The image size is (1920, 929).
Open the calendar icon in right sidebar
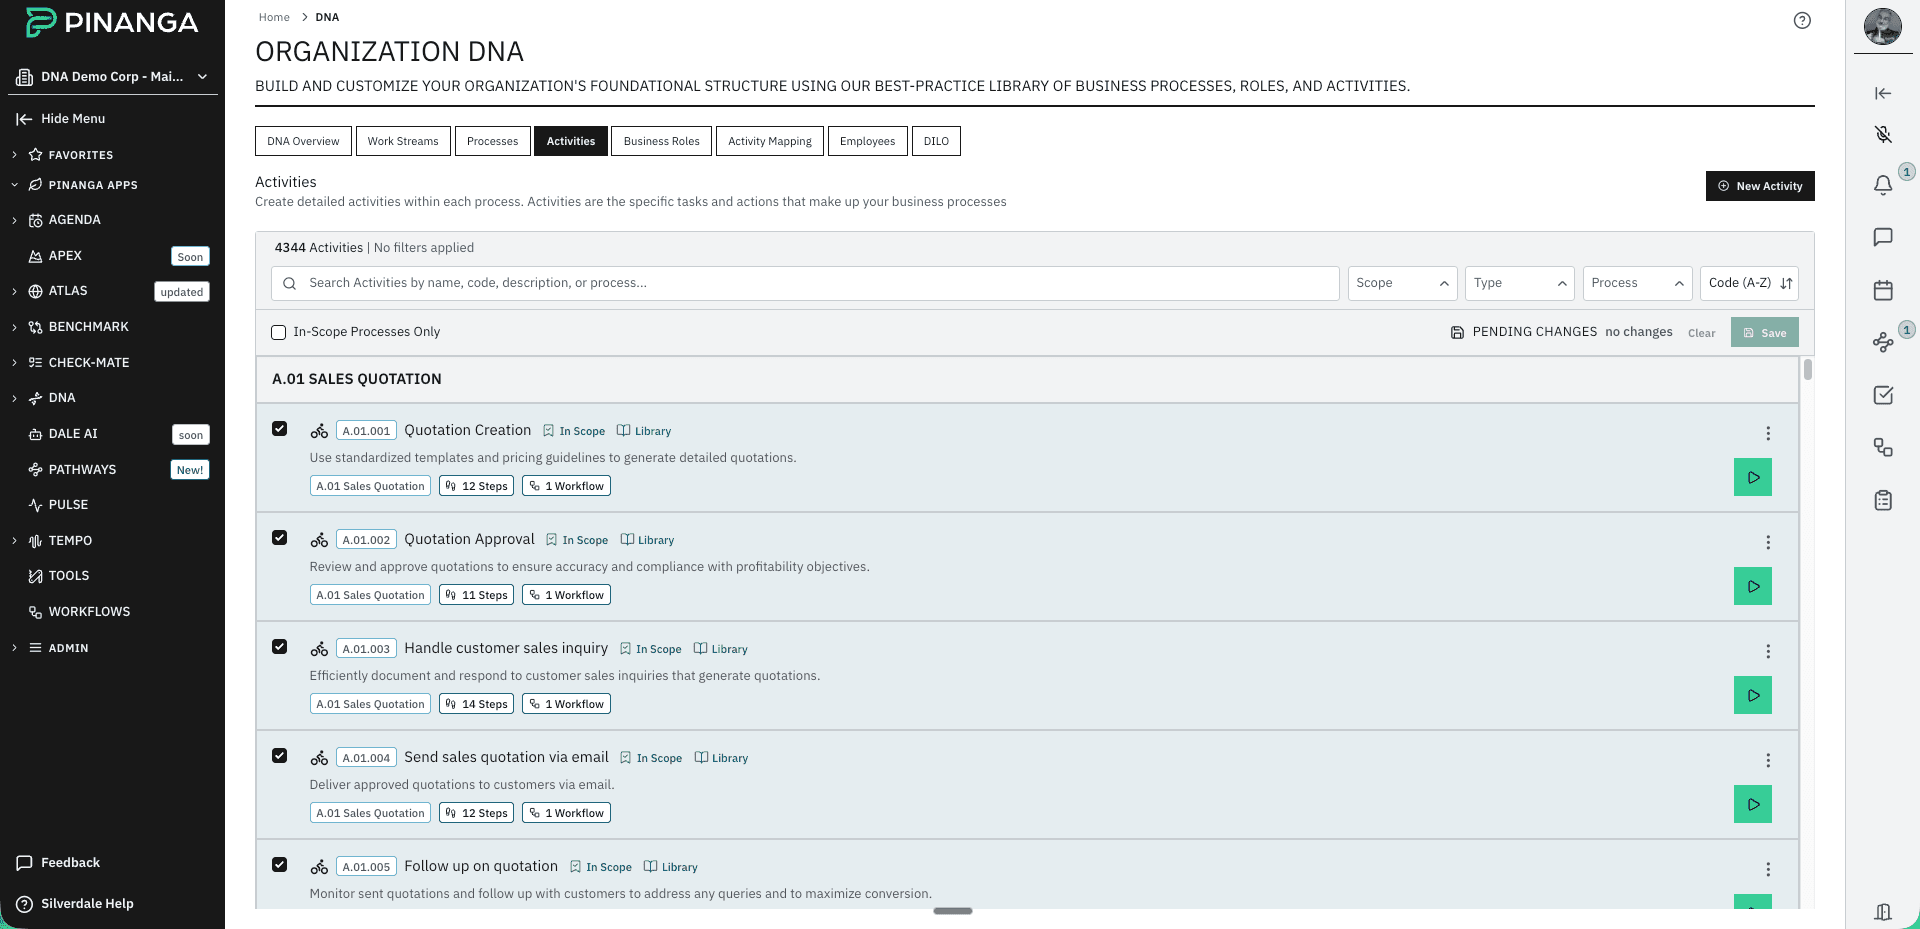tap(1882, 290)
